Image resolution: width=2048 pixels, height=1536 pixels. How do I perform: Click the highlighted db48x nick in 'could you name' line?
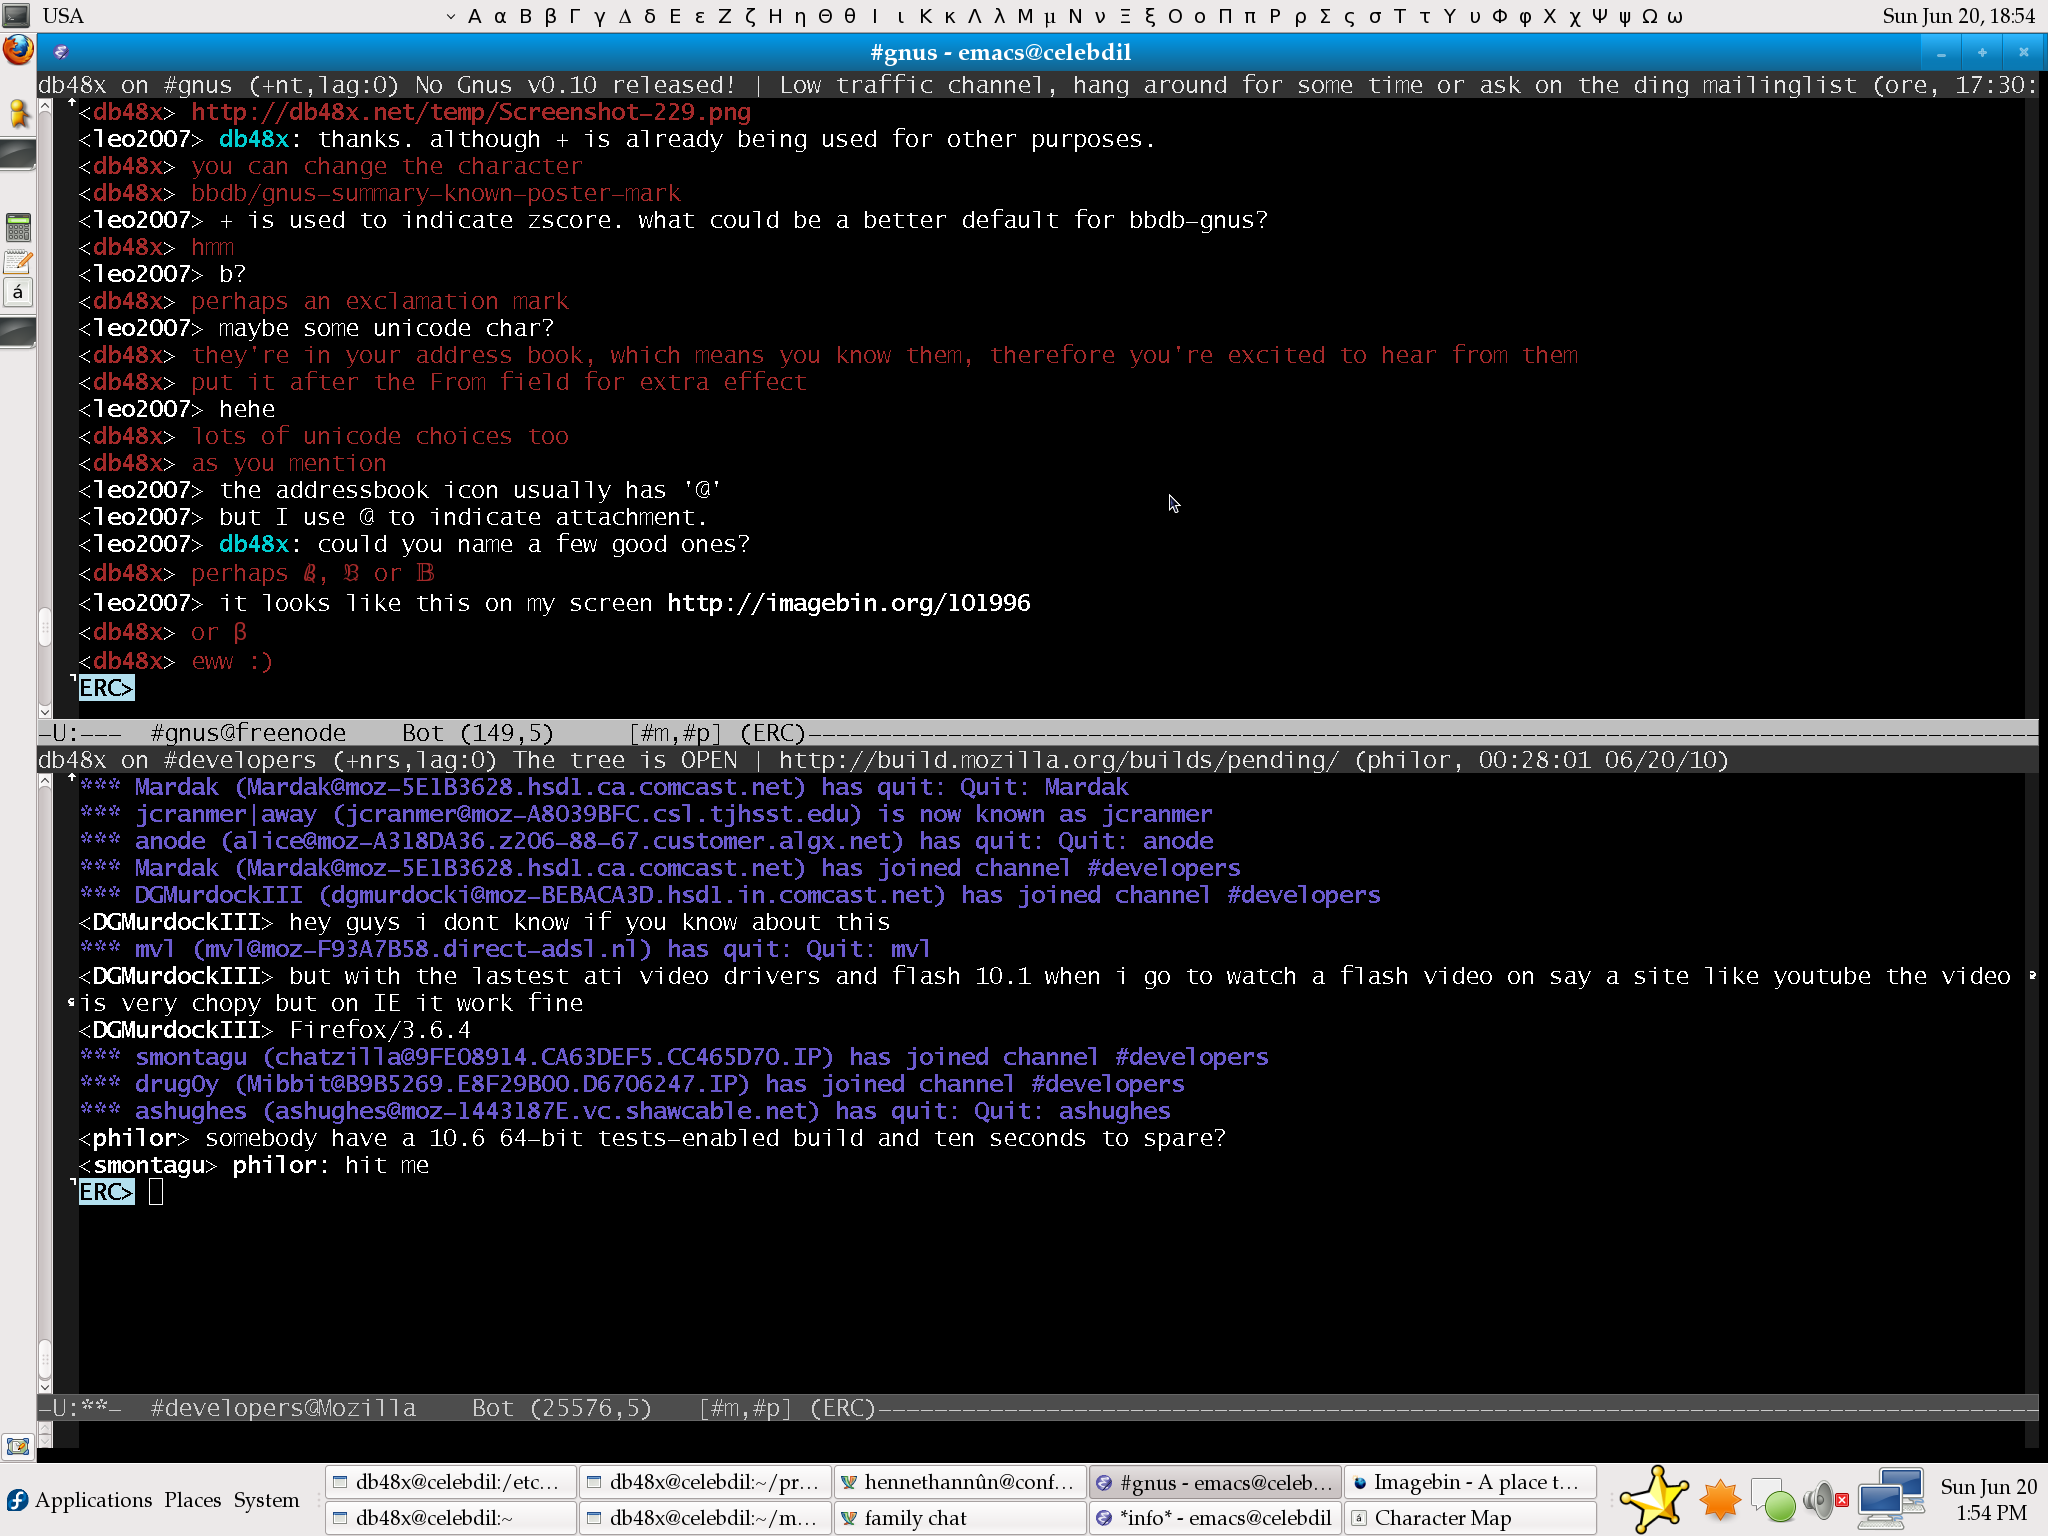tap(254, 544)
